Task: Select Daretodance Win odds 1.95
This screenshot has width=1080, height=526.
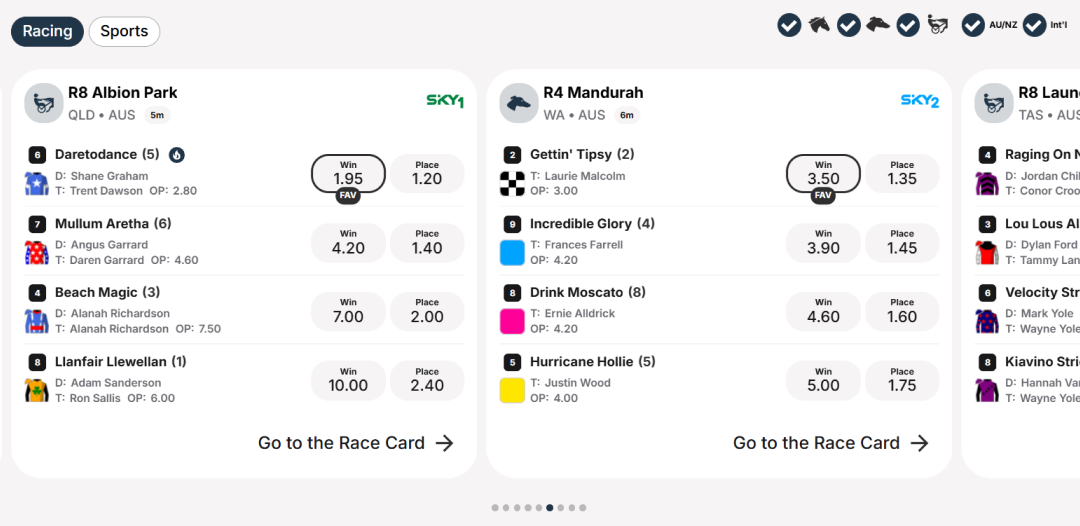Action: pyautogui.click(x=348, y=173)
